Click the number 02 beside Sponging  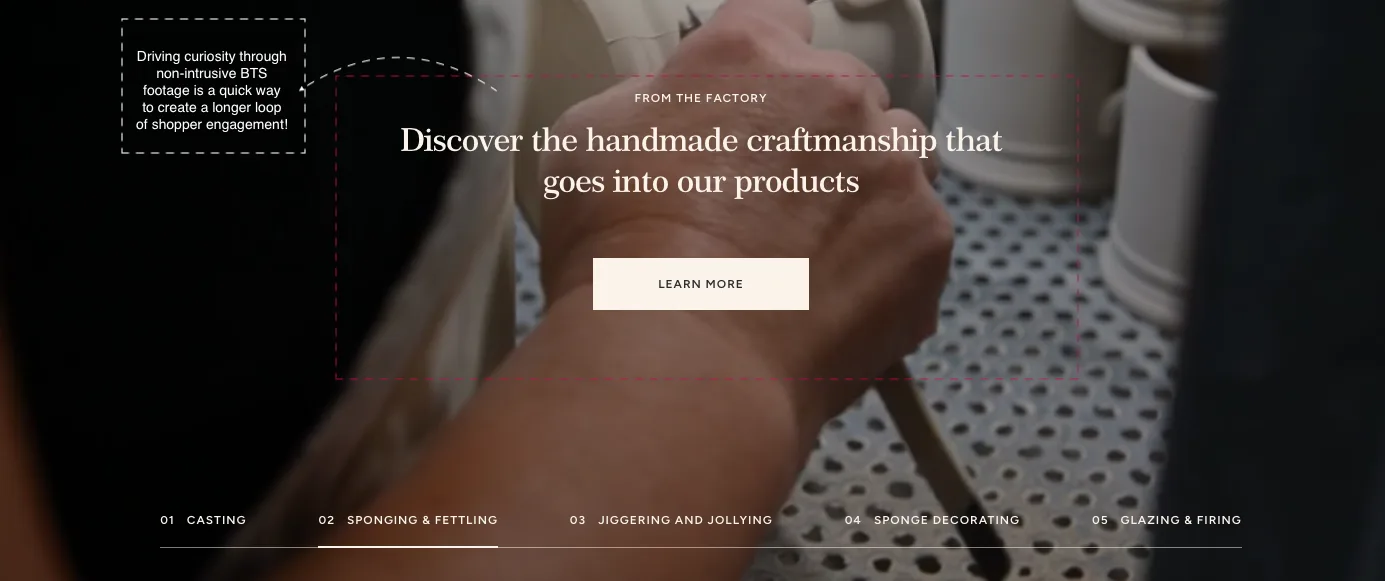[x=326, y=520]
